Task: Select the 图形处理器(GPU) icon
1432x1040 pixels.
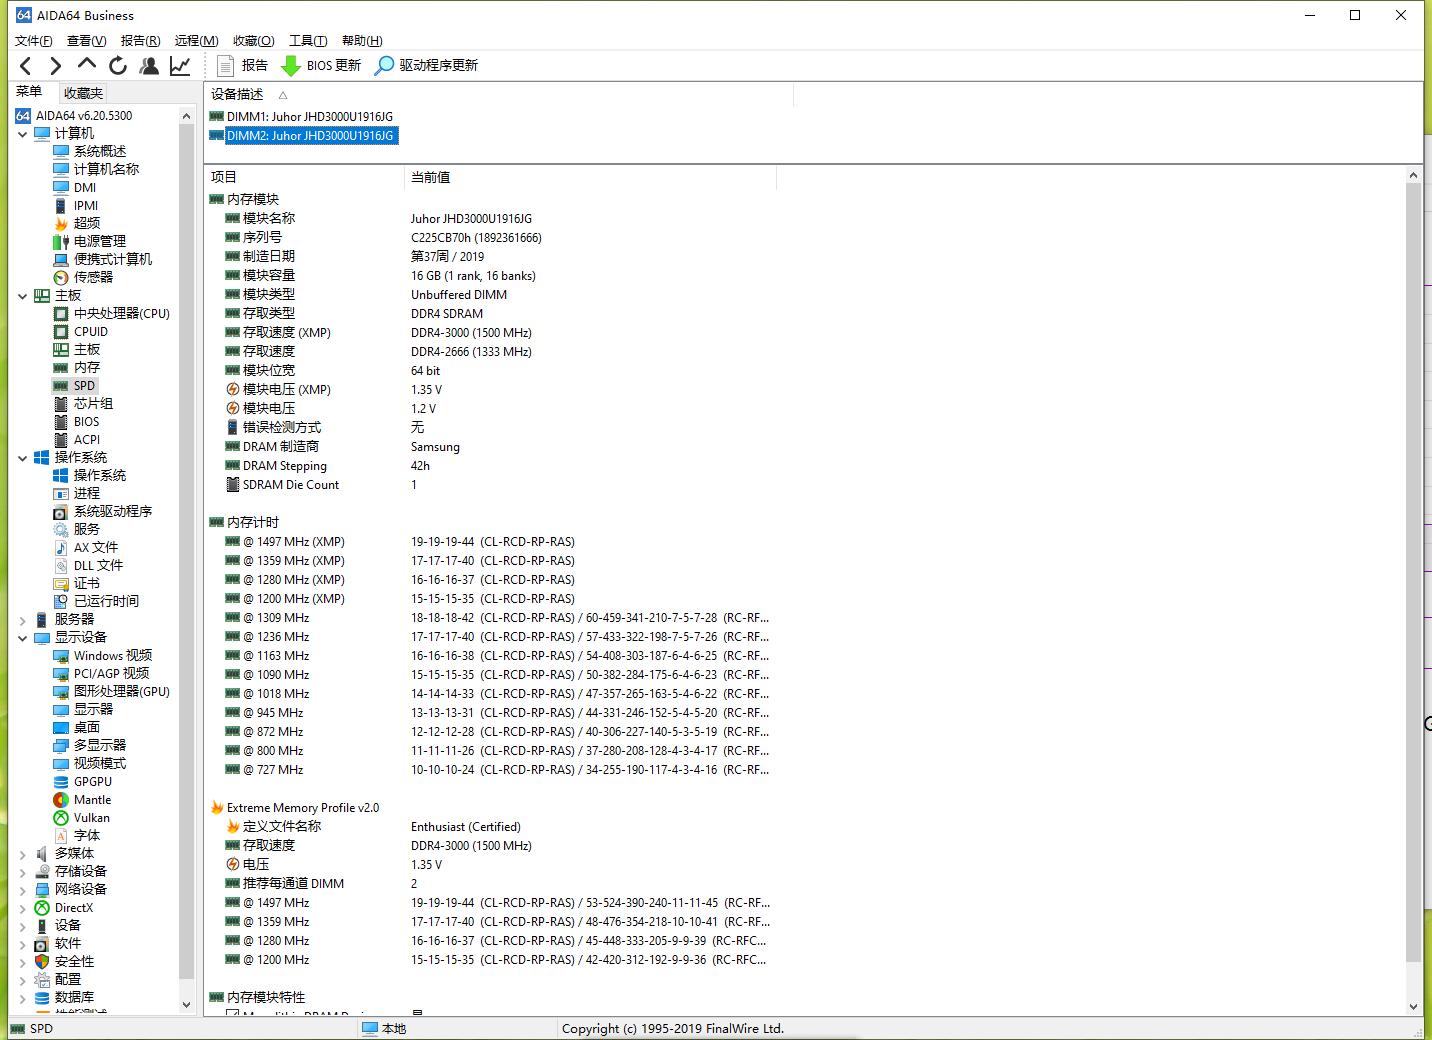Action: (x=61, y=692)
